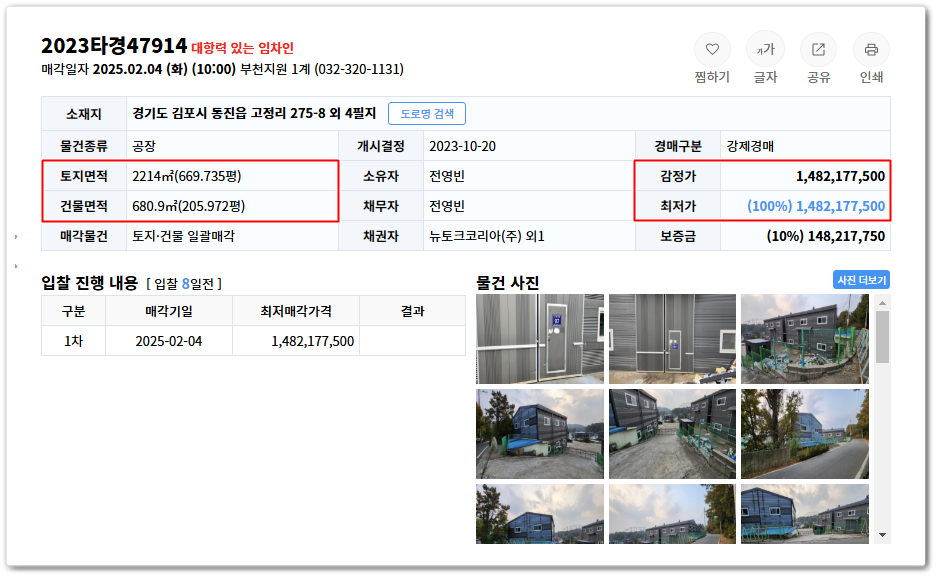Click building area value 680.9㎡(205.972평)
Viewport: 938px width, 578px height.
point(188,206)
